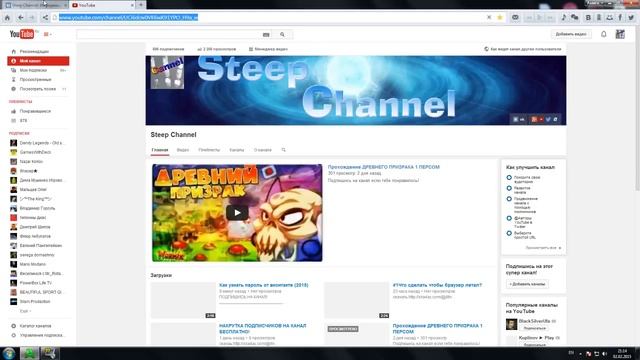Image resolution: width=640 pixels, height=360 pixels.
Task: Click the taskbar clock
Action: click(x=622, y=353)
